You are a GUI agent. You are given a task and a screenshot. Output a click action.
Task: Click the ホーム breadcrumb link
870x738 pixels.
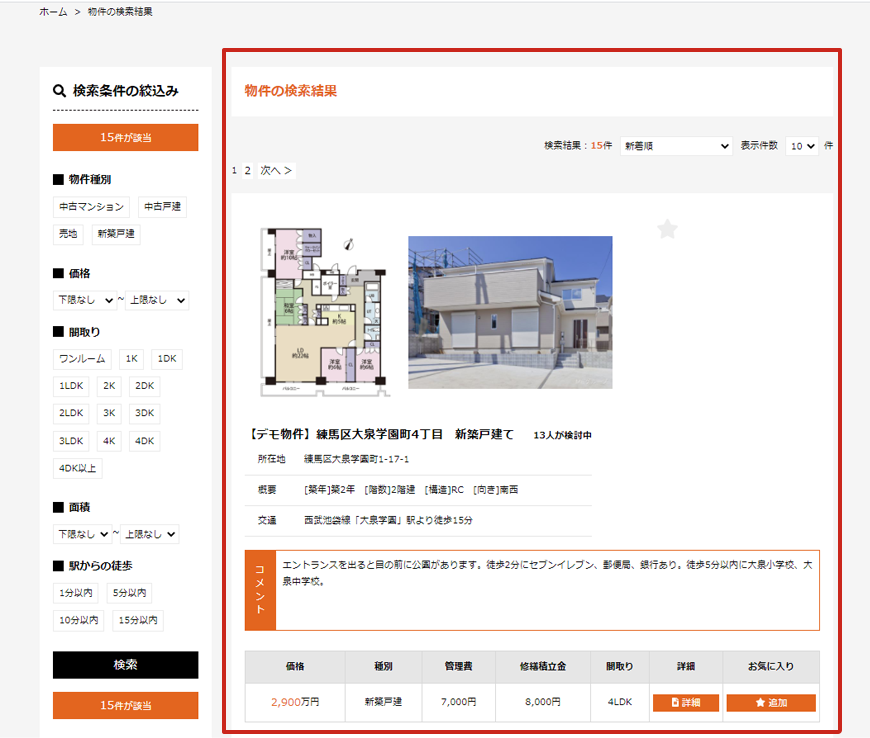pyautogui.click(x=53, y=12)
